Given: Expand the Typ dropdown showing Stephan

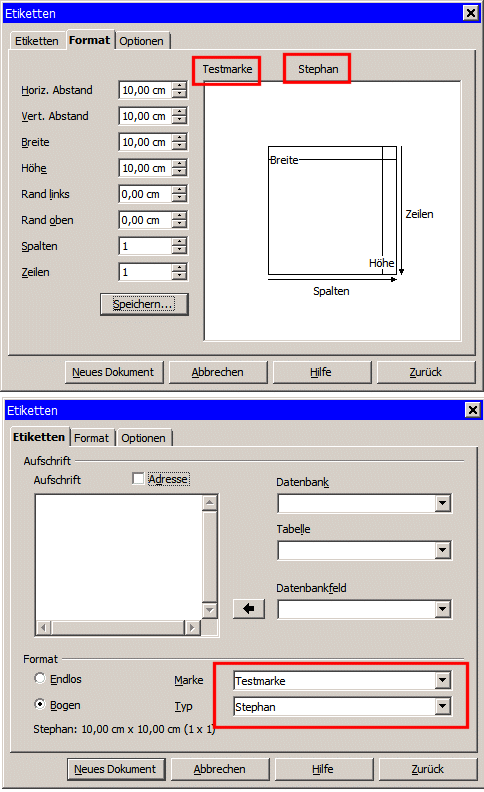Looking at the screenshot, I should coord(443,706).
